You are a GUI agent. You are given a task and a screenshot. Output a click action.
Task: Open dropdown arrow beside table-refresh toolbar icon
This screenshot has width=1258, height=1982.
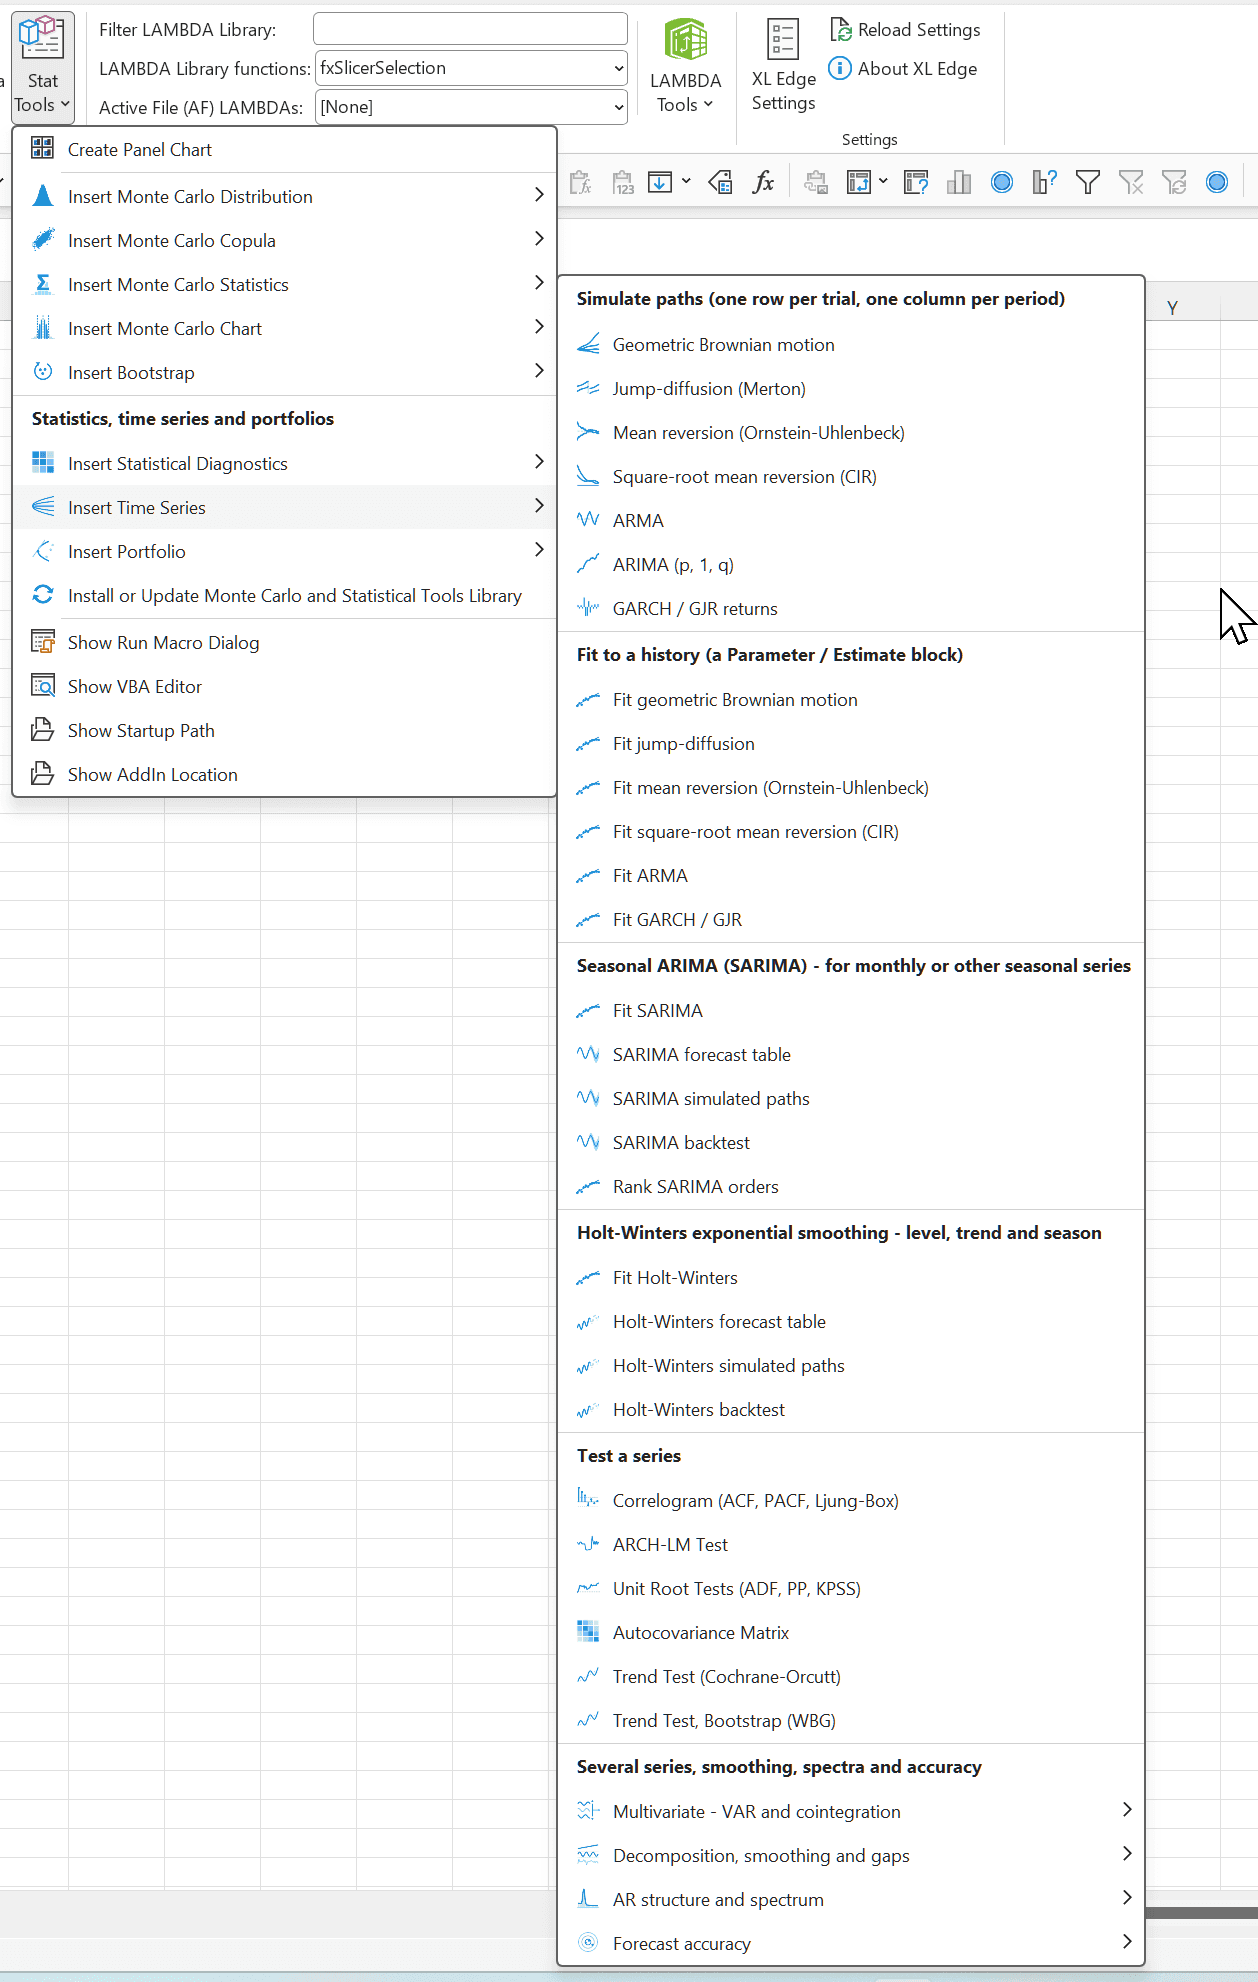point(883,182)
